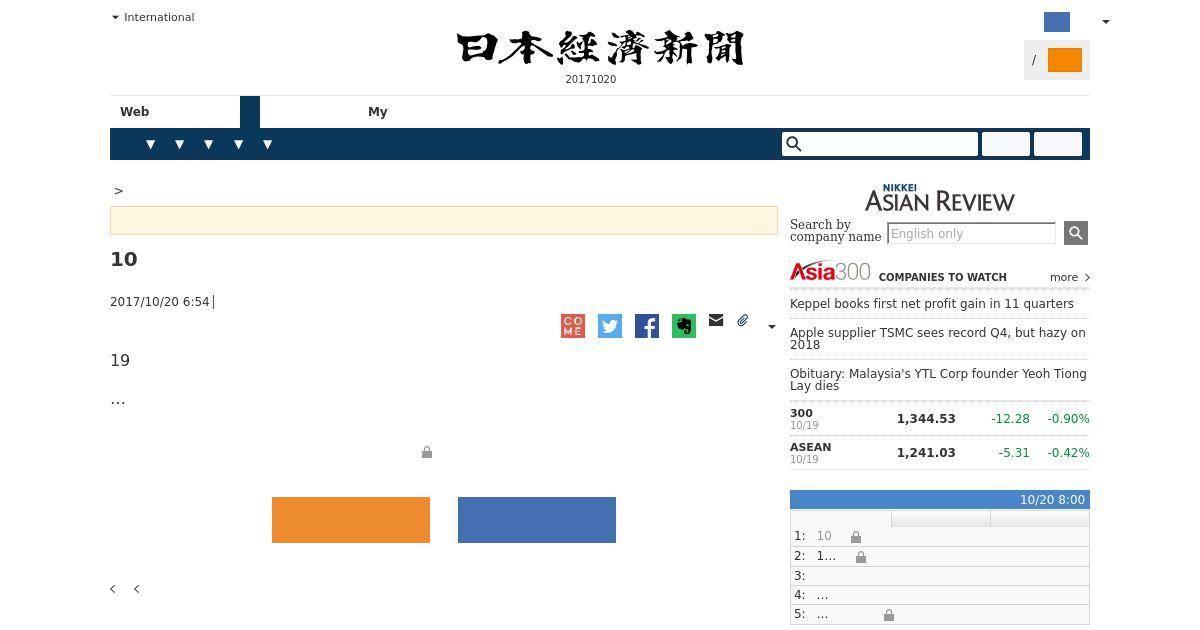This screenshot has width=1200, height=630.
Task: Click the pale yellow notice banner
Action: click(x=444, y=220)
